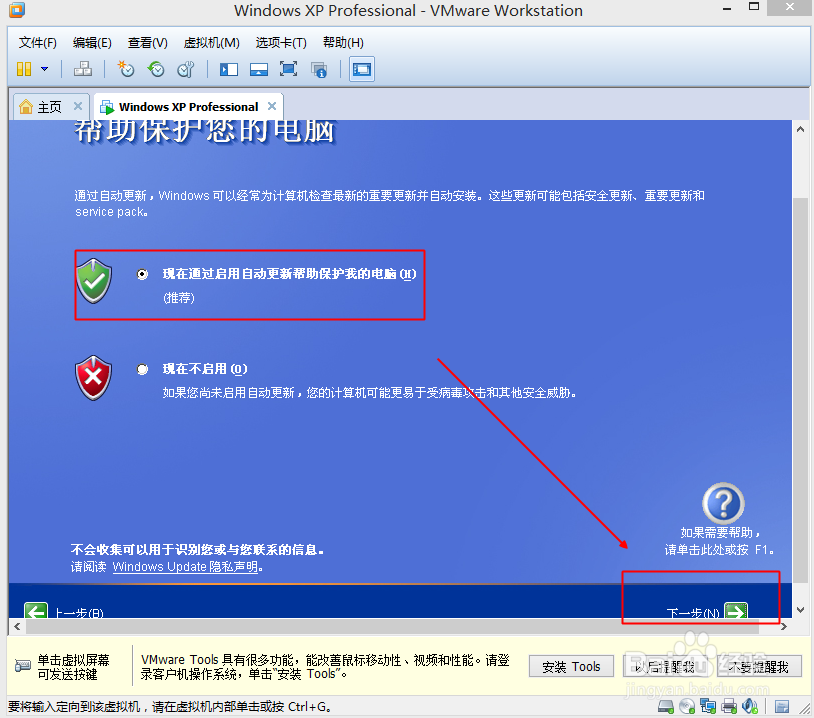Open the snapshot manager

(x=185, y=69)
